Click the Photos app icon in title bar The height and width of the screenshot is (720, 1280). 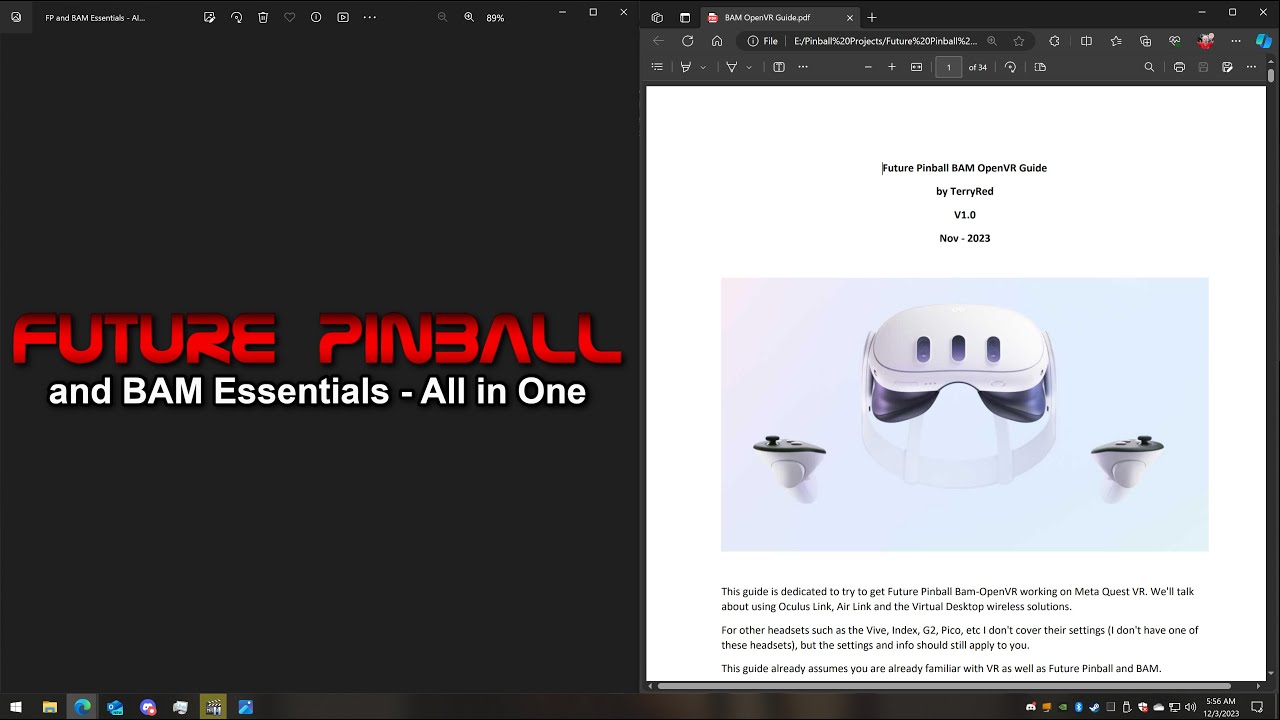pos(16,17)
